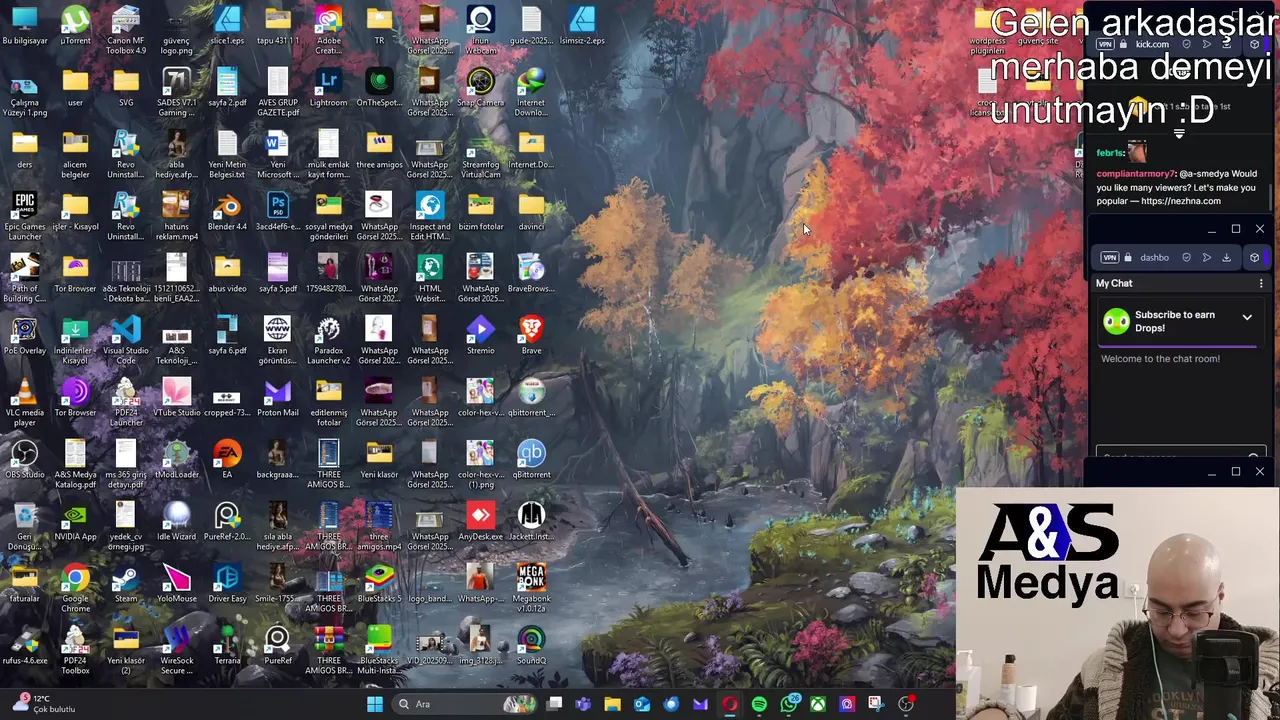
Task: Select the Visual Studio Code icon
Action: [126, 340]
